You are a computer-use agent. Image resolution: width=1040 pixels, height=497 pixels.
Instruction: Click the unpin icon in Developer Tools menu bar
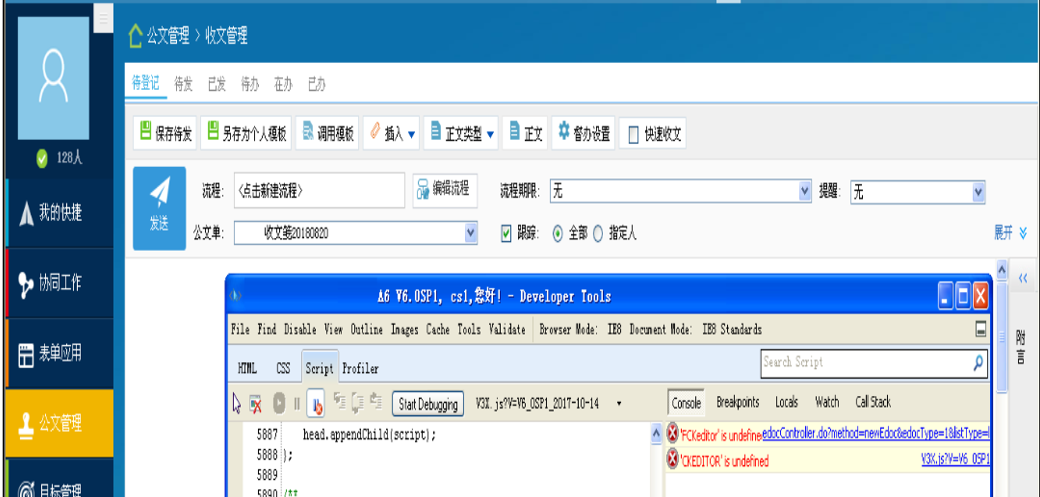(980, 329)
